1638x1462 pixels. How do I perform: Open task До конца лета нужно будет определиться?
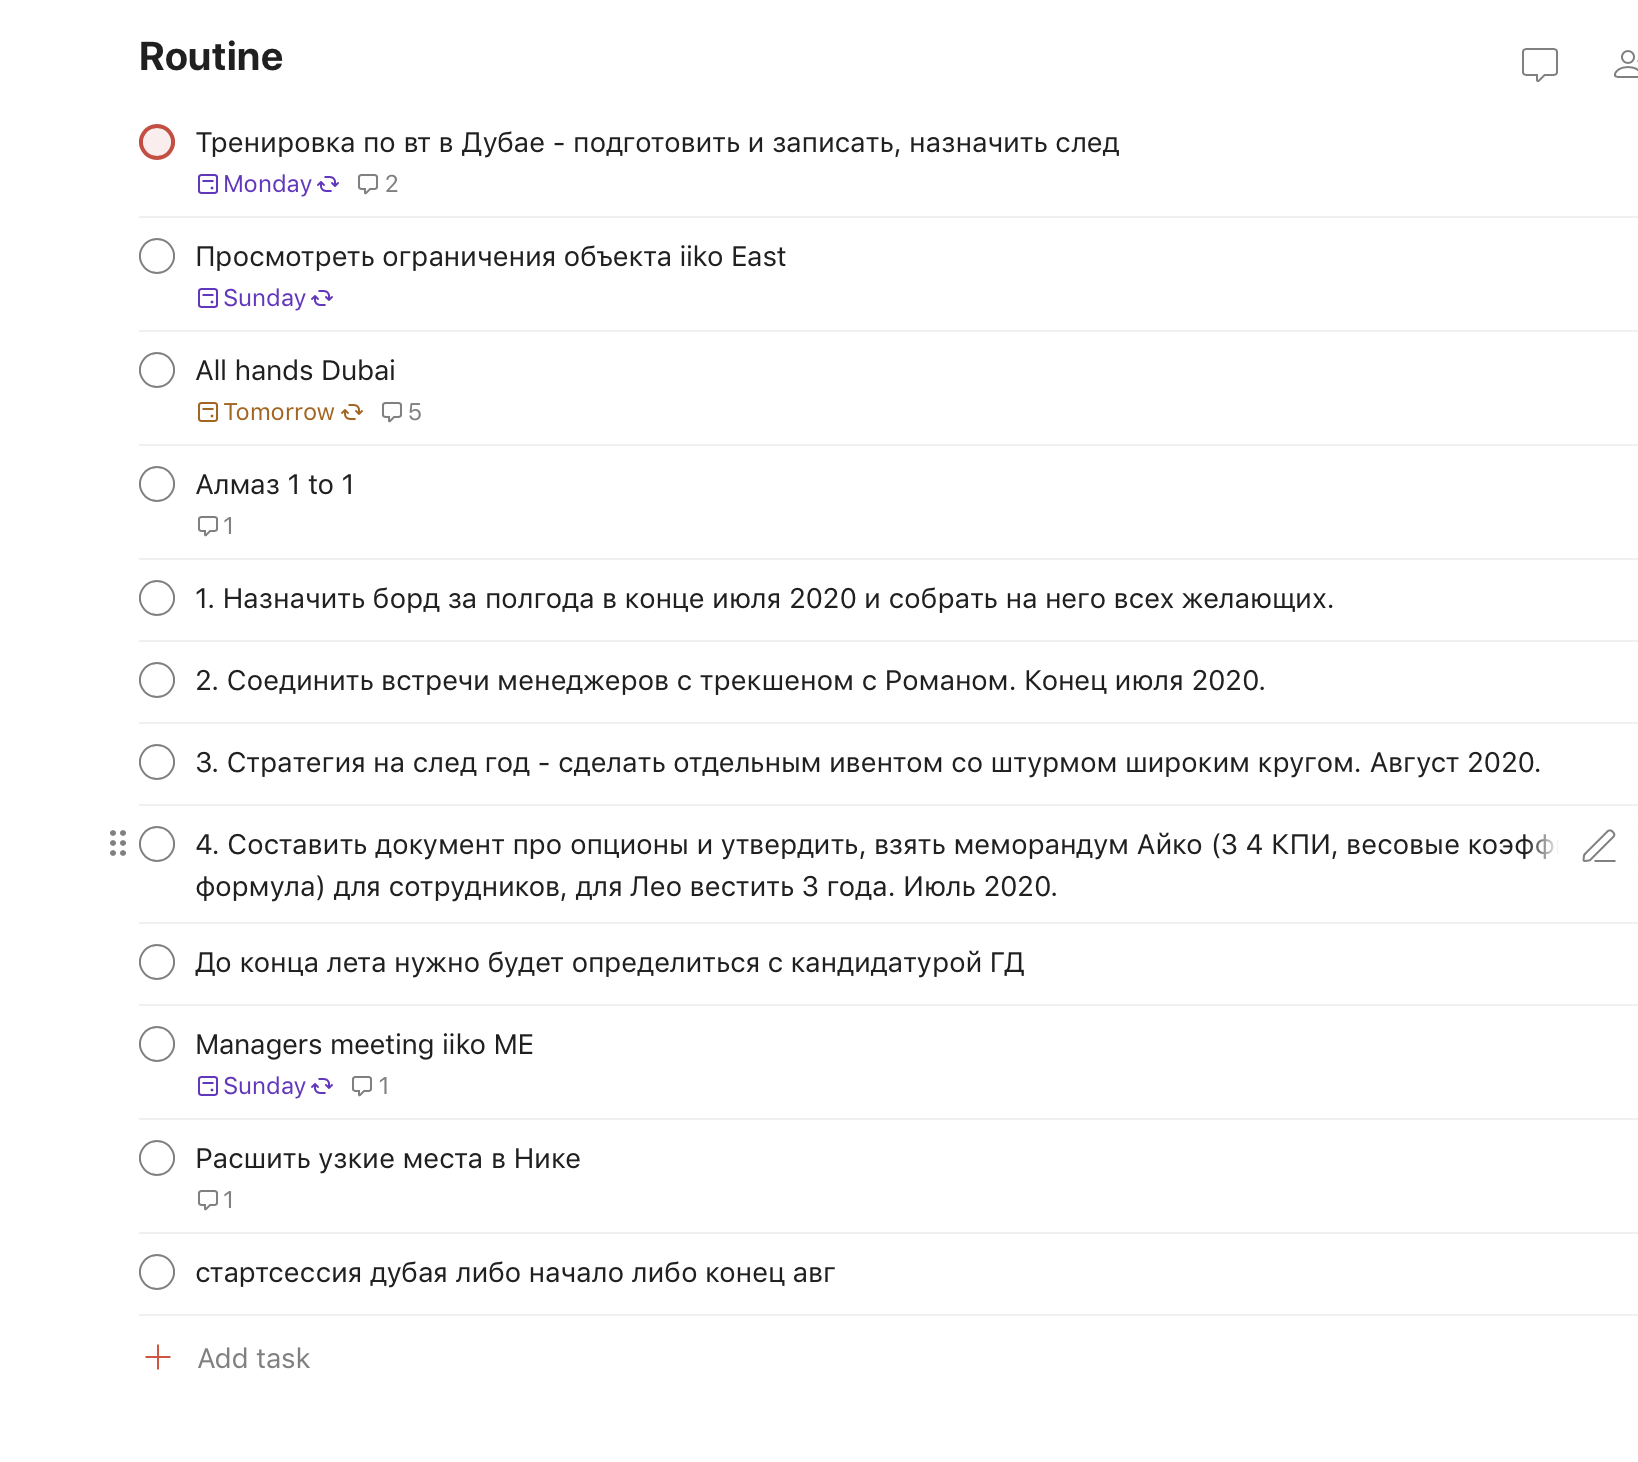pos(609,963)
